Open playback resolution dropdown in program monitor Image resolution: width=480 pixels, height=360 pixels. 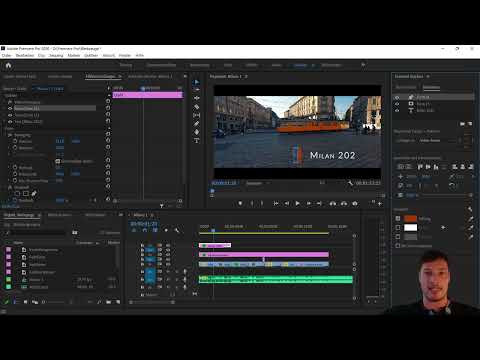[x=322, y=183]
